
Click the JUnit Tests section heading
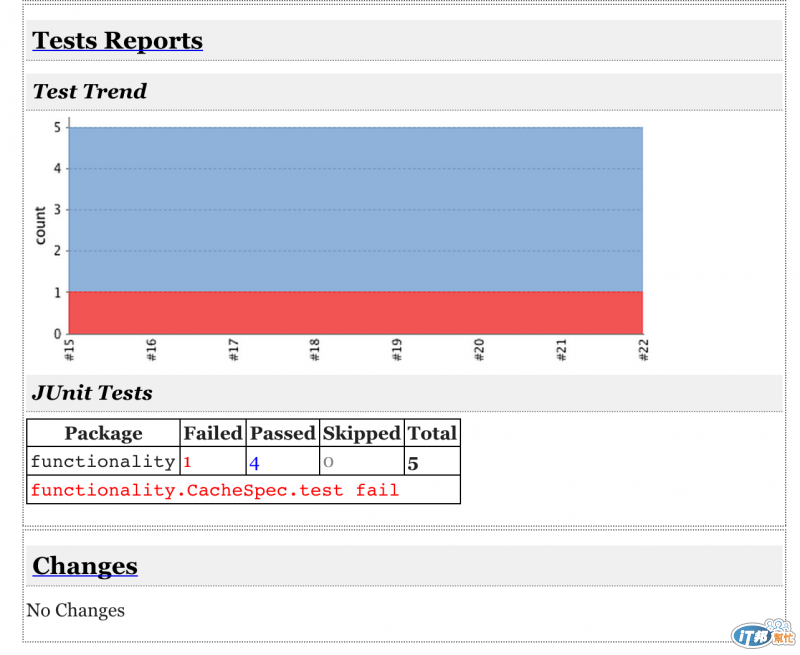pos(92,393)
